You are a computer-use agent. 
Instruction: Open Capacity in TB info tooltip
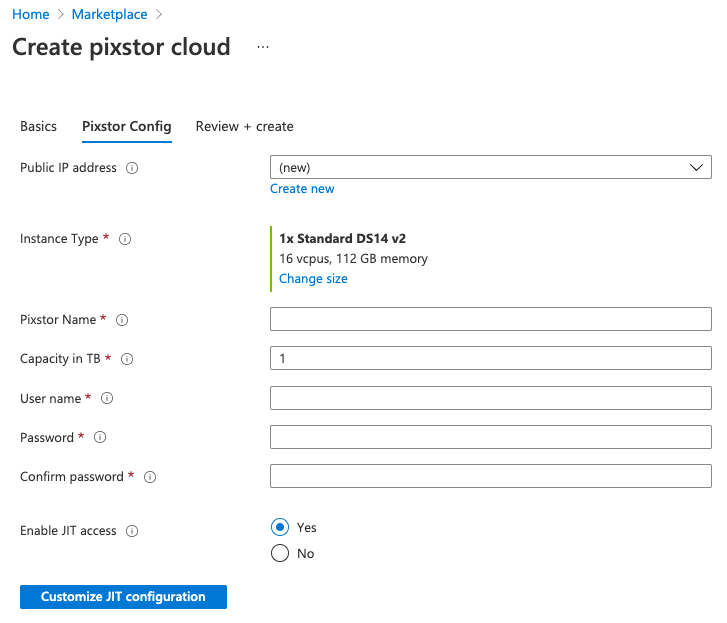[127, 359]
